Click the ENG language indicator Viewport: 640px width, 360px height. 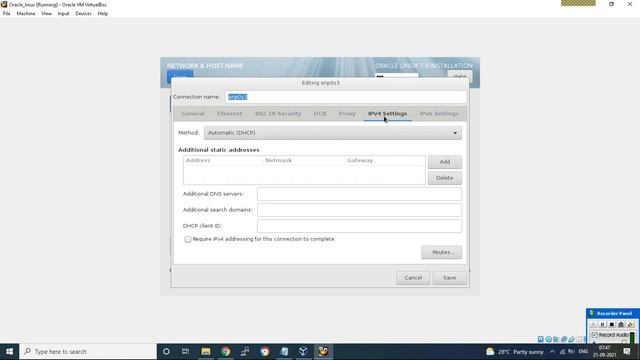click(583, 351)
